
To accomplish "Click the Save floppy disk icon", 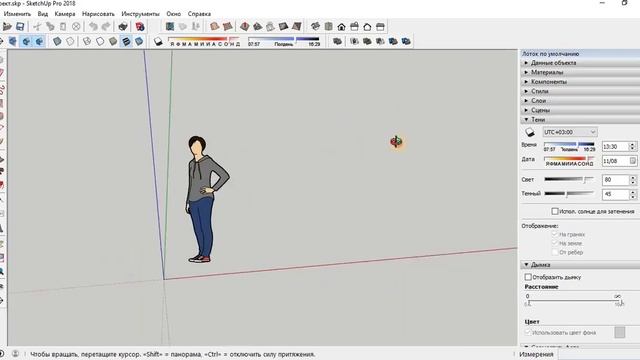I will pyautogui.click(x=20, y=27).
